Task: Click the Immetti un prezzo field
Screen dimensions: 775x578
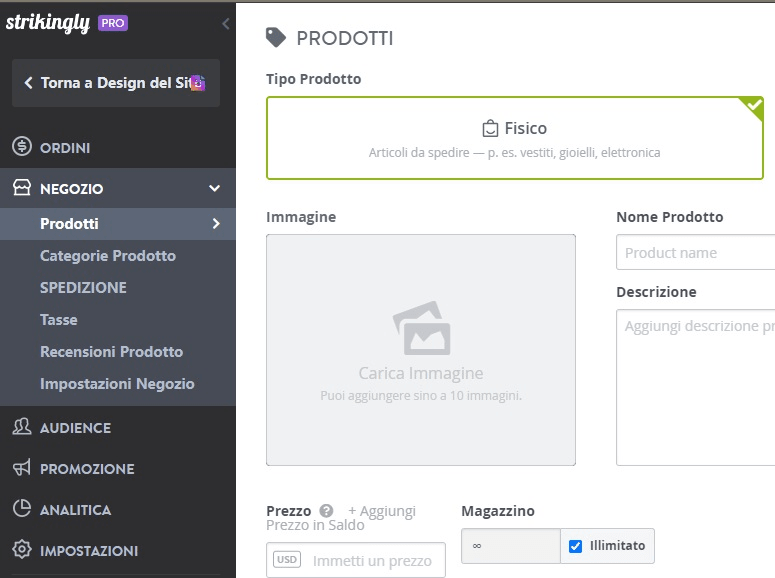Action: point(356,560)
